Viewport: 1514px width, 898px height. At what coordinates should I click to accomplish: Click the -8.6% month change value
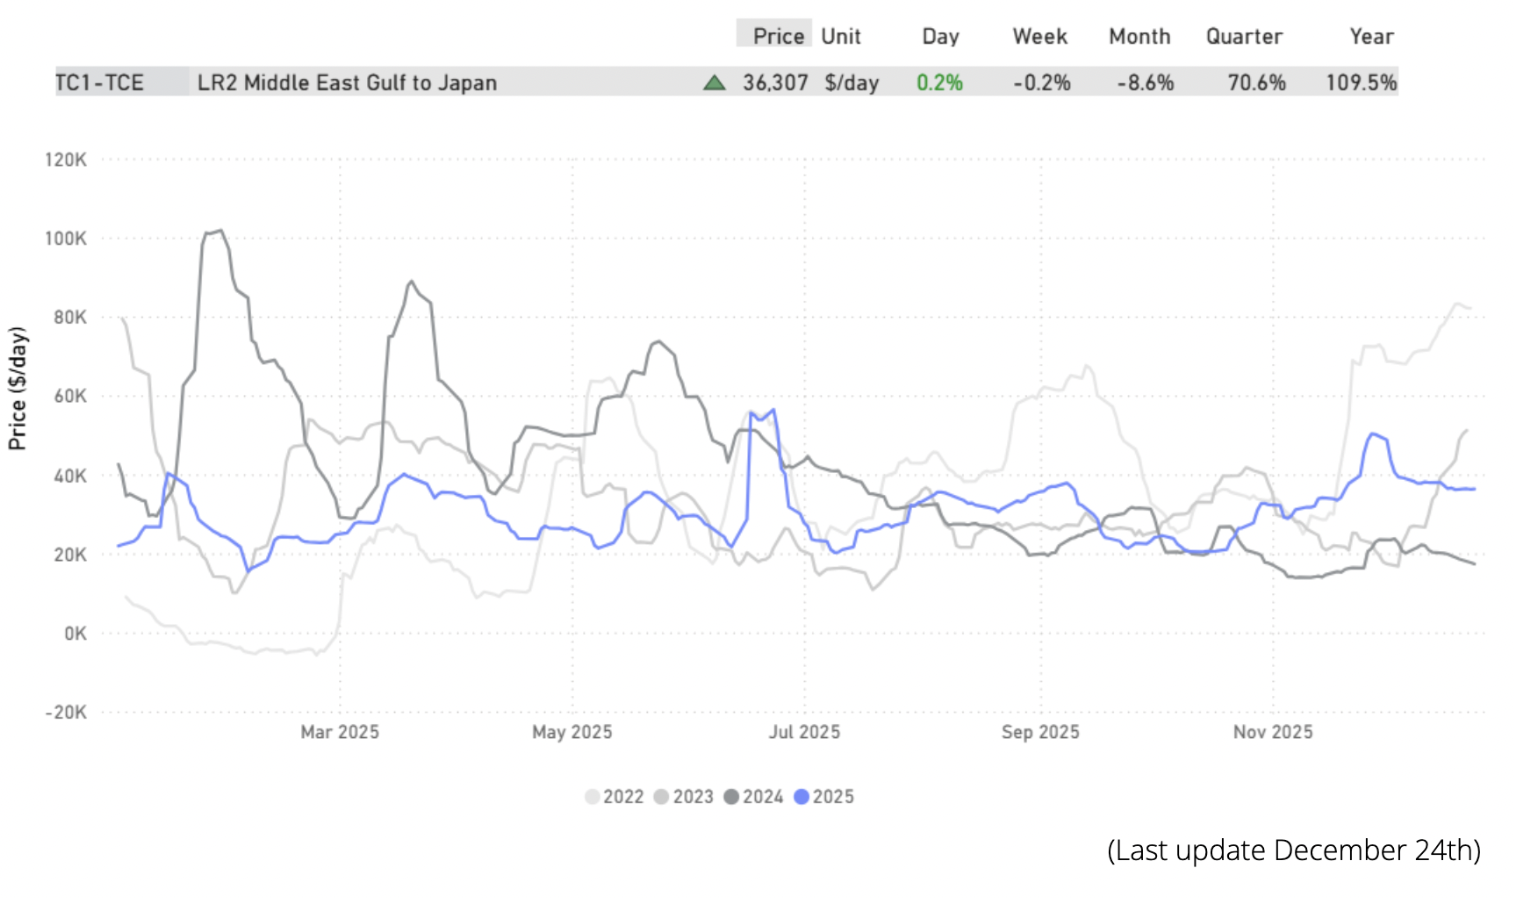(1145, 83)
